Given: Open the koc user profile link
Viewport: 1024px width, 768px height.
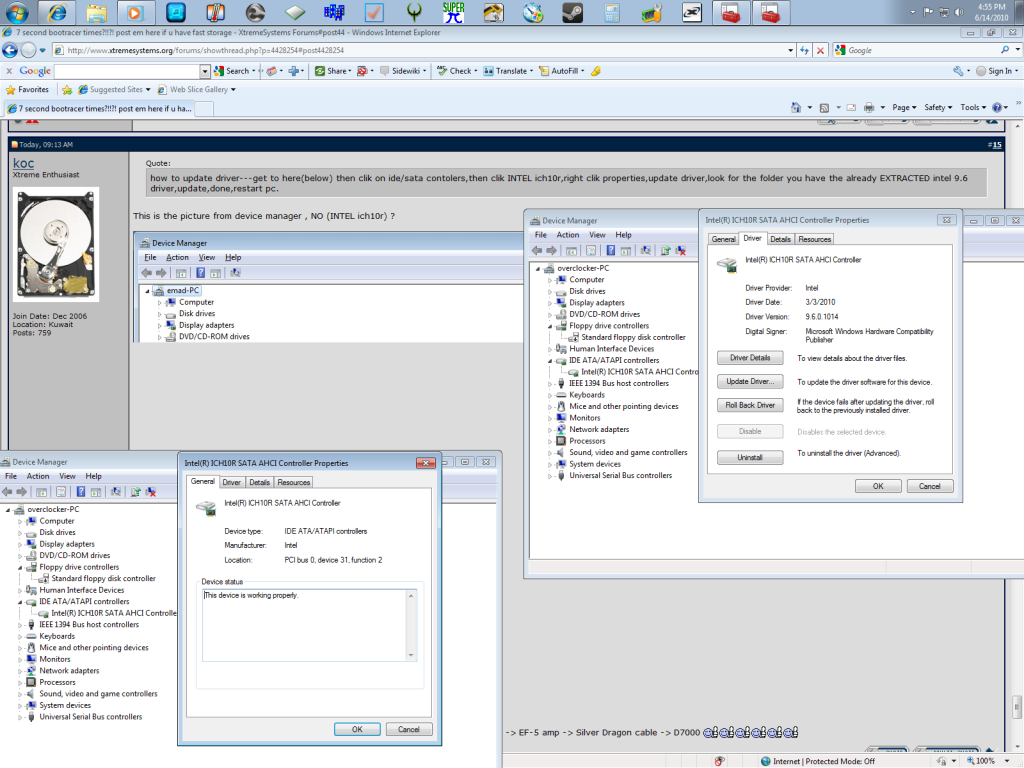Looking at the screenshot, I should click(x=24, y=163).
